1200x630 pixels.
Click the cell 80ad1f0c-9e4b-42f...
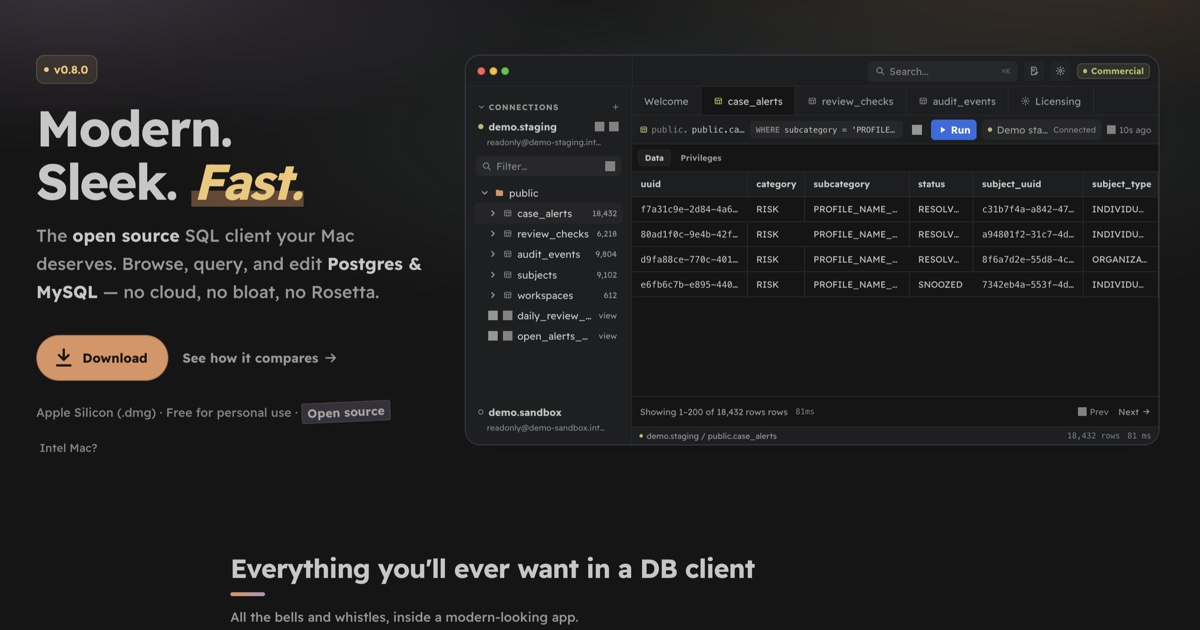pos(689,234)
